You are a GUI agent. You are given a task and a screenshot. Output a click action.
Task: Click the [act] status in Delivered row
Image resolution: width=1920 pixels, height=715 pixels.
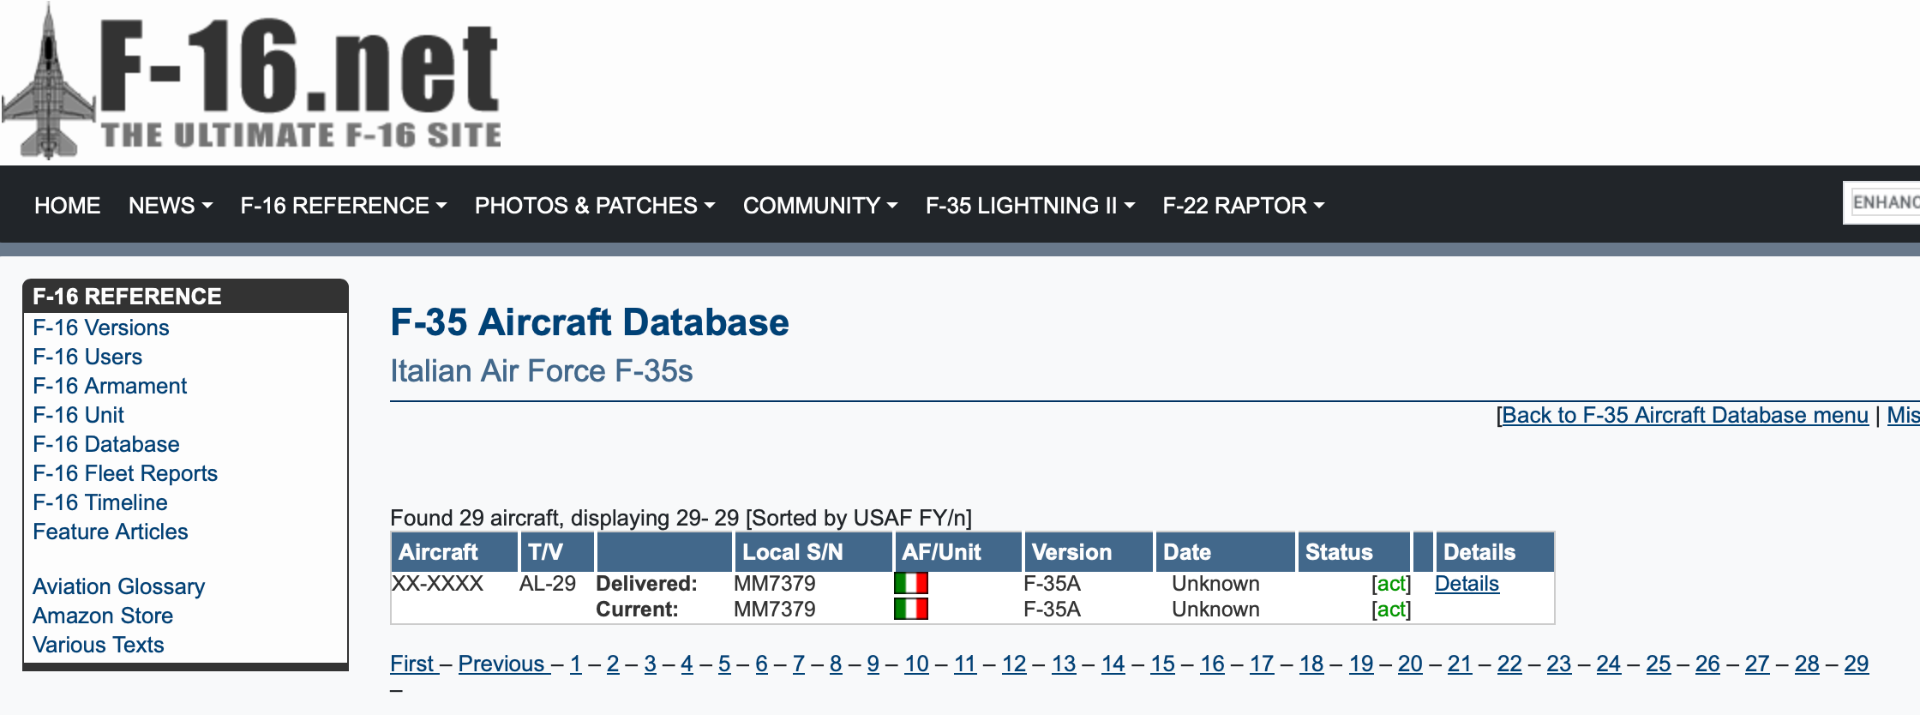(x=1390, y=584)
